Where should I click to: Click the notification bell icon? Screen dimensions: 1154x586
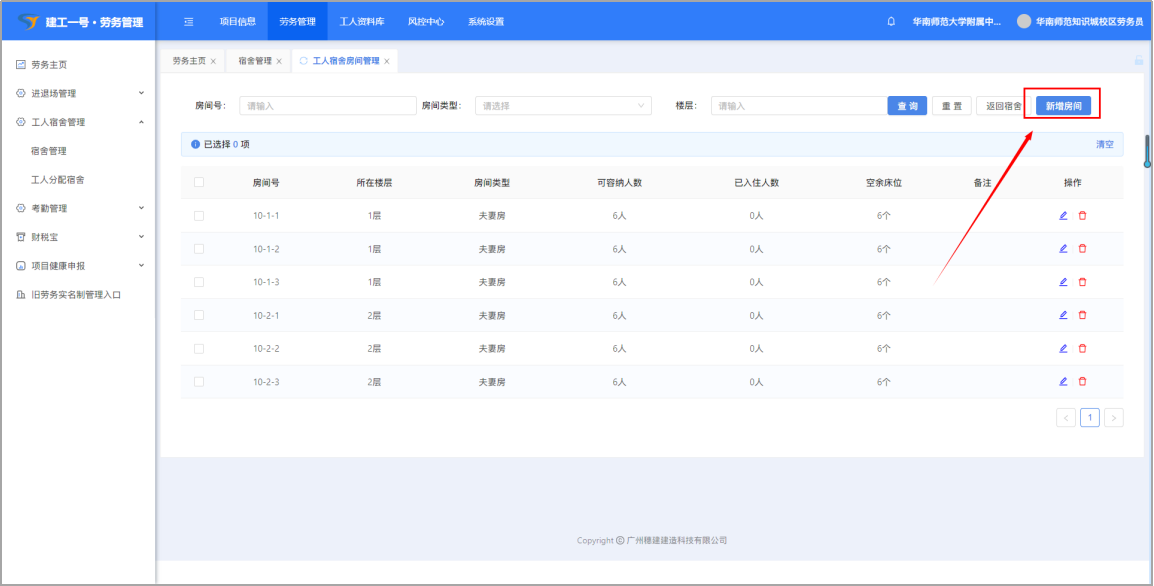coord(891,21)
